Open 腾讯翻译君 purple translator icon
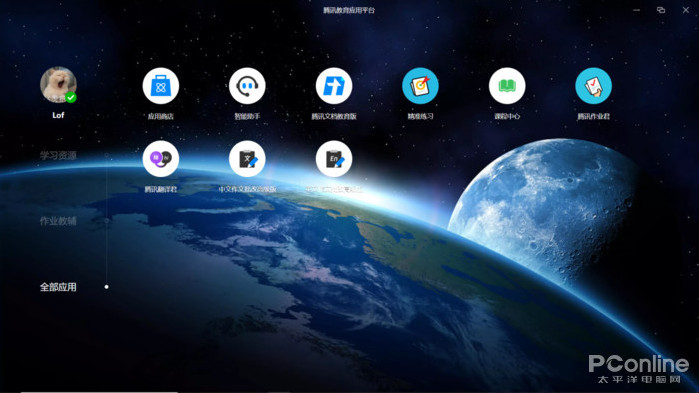The image size is (699, 393). point(160,159)
